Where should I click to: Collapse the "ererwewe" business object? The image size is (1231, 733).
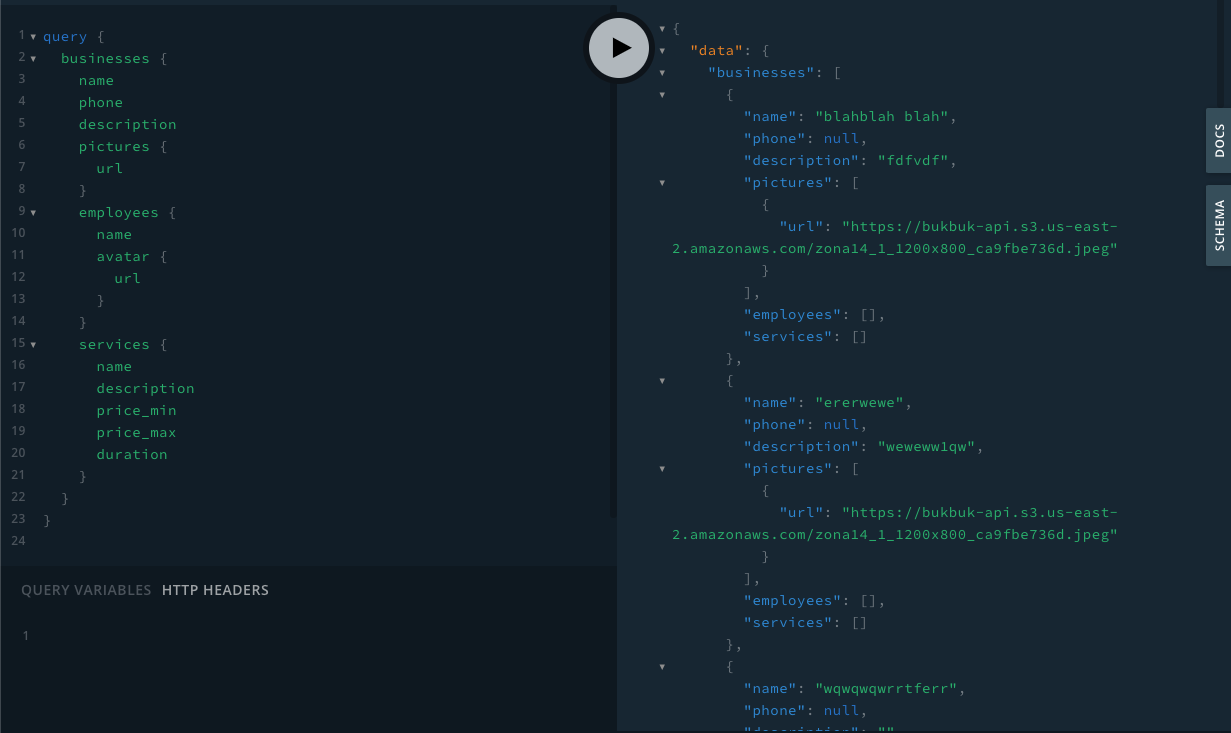[662, 380]
